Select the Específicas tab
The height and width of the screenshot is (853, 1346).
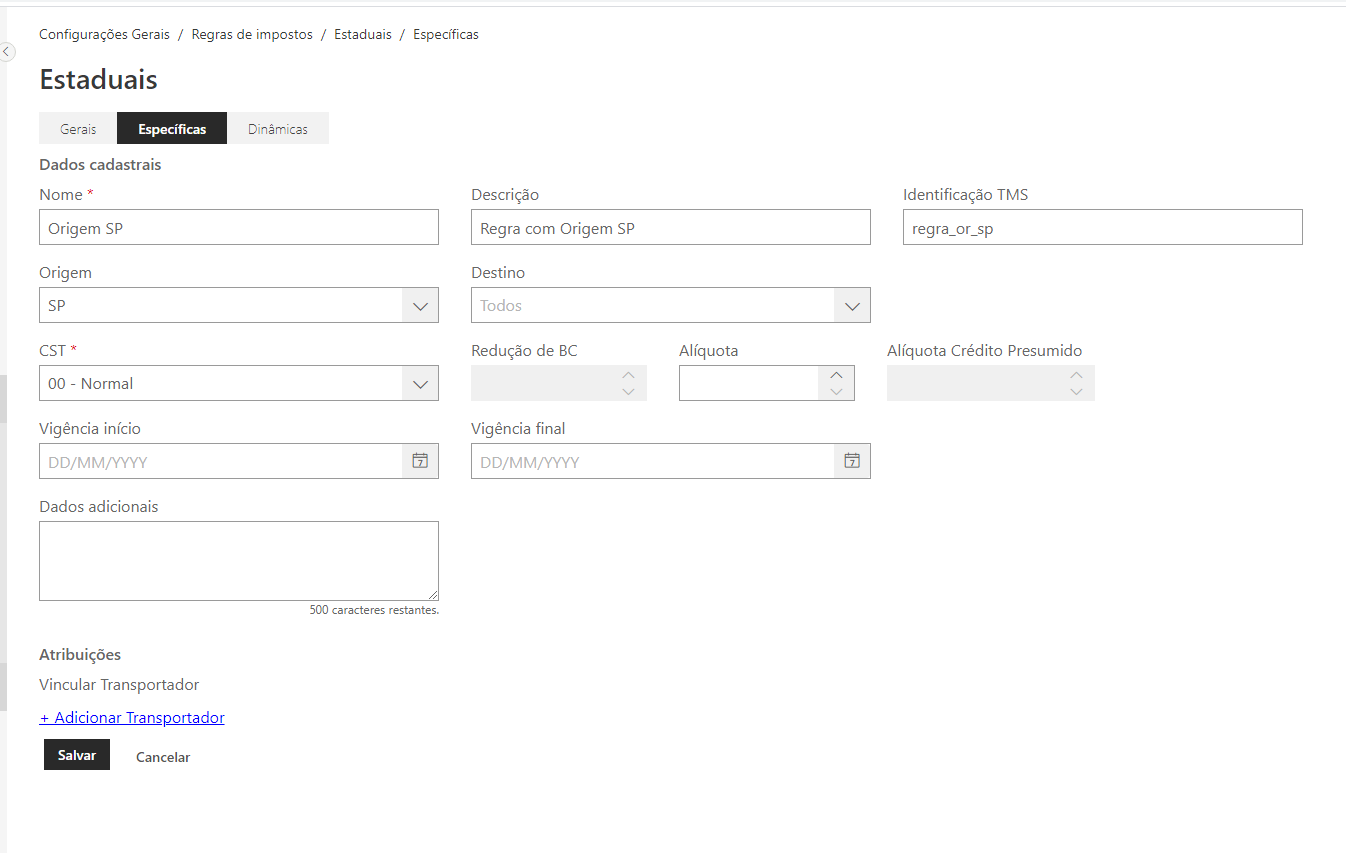point(172,129)
